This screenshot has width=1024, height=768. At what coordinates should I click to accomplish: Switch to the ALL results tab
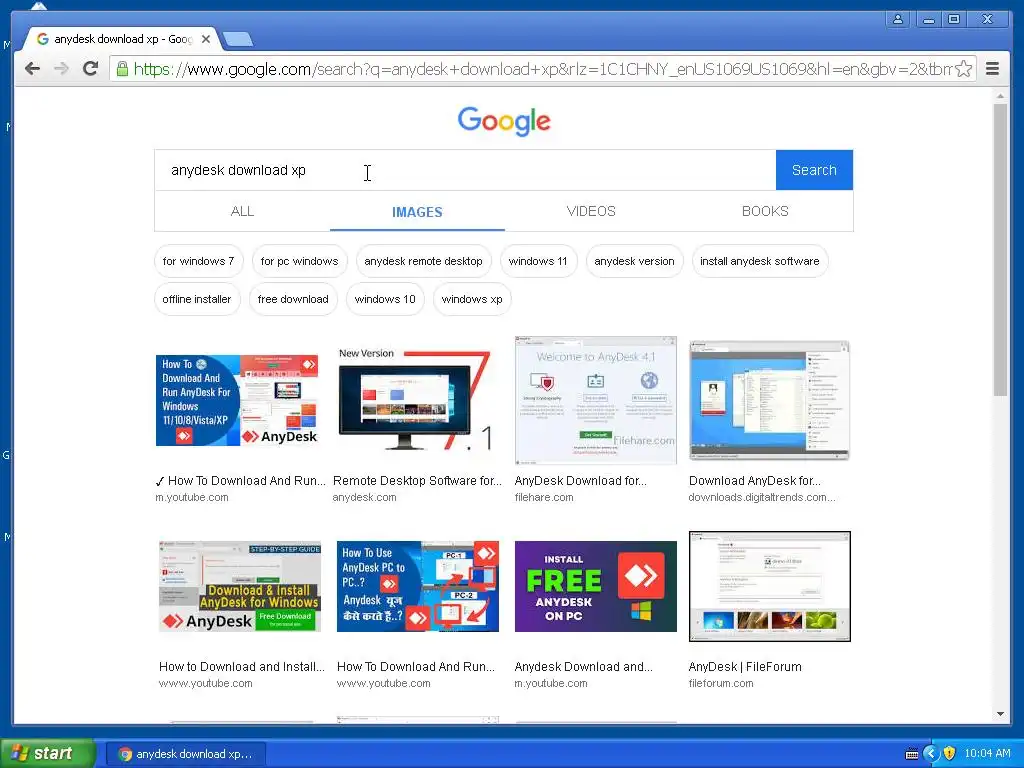point(242,212)
